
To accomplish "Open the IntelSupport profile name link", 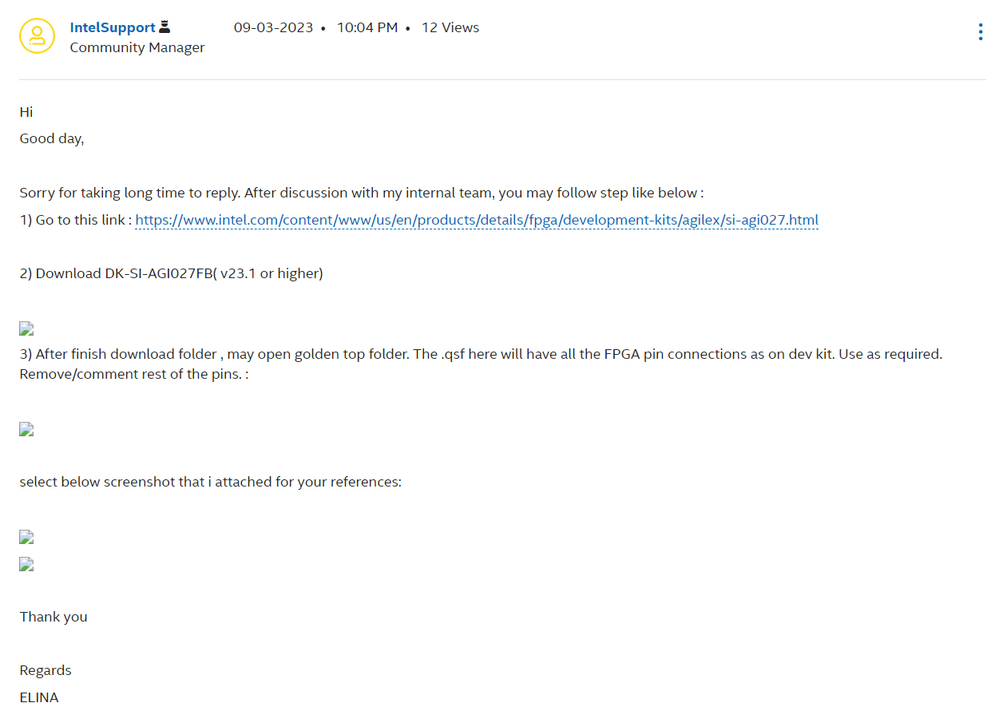I will [112, 28].
